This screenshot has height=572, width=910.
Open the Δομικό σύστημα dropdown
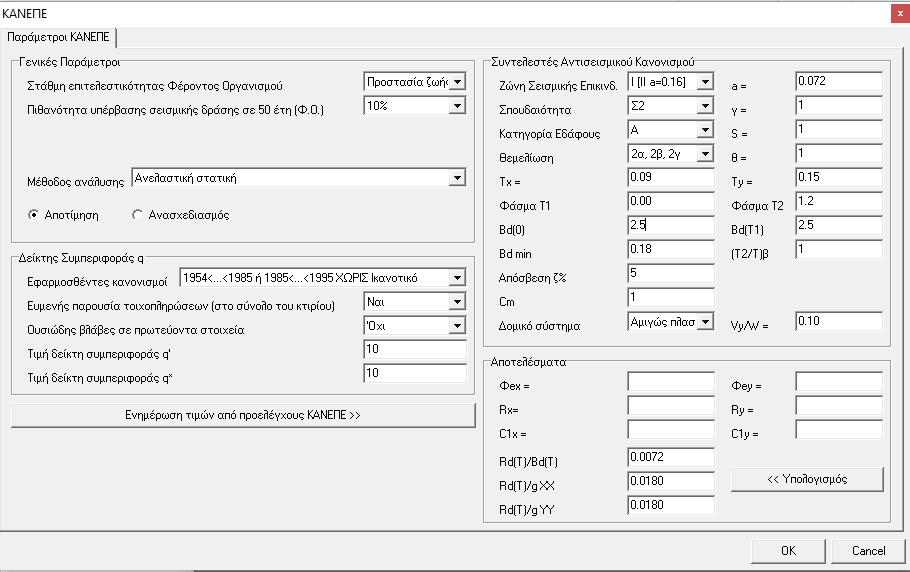[x=670, y=321]
